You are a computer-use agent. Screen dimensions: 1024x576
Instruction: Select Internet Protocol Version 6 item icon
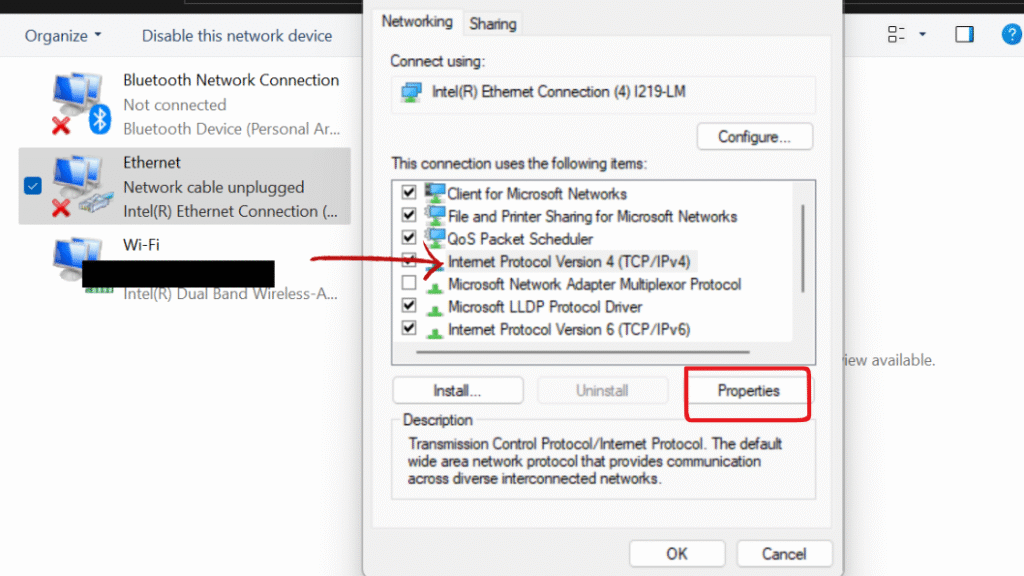[434, 330]
